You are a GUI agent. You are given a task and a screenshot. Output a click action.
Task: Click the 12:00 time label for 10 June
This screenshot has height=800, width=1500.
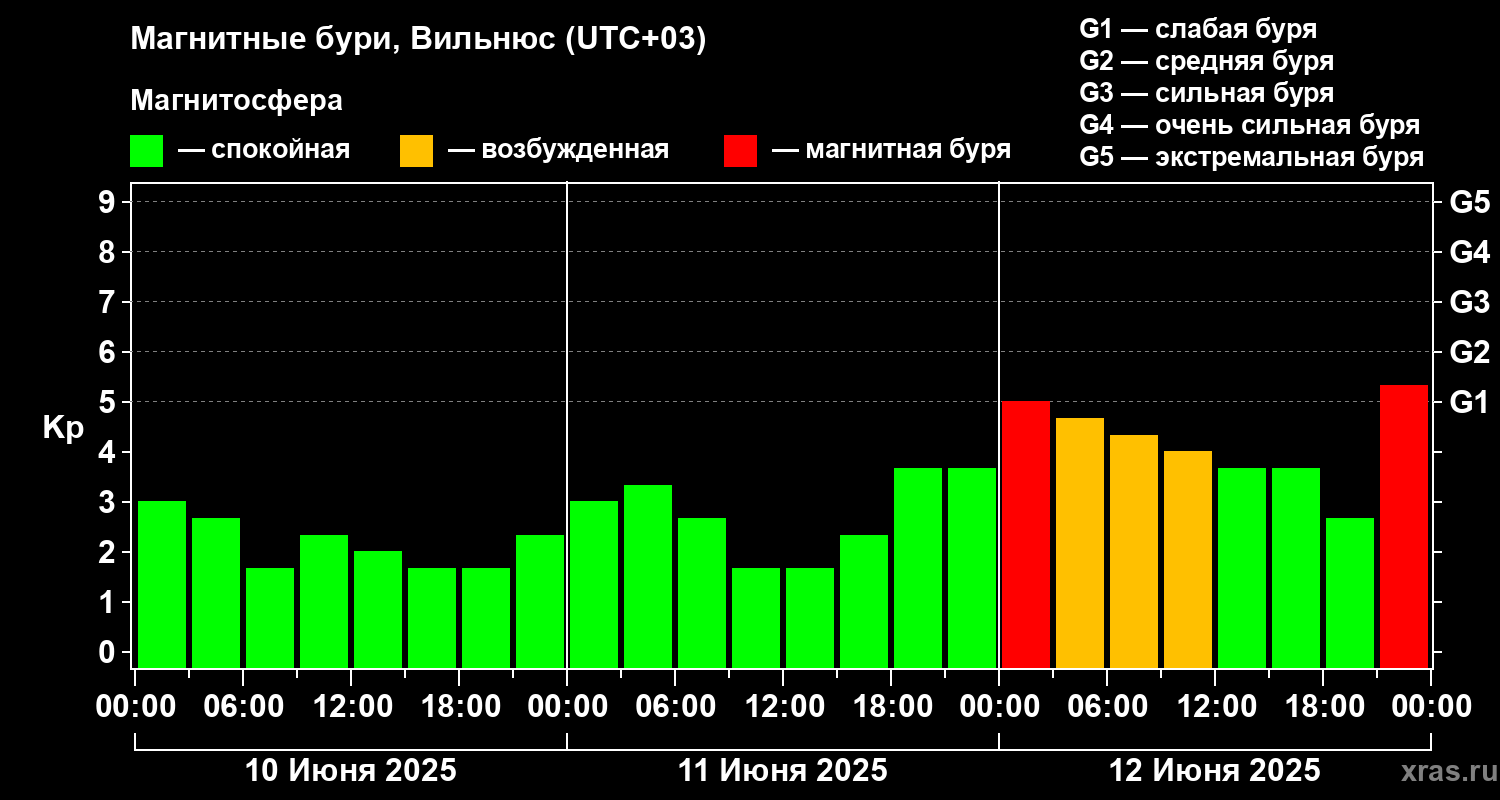[351, 706]
